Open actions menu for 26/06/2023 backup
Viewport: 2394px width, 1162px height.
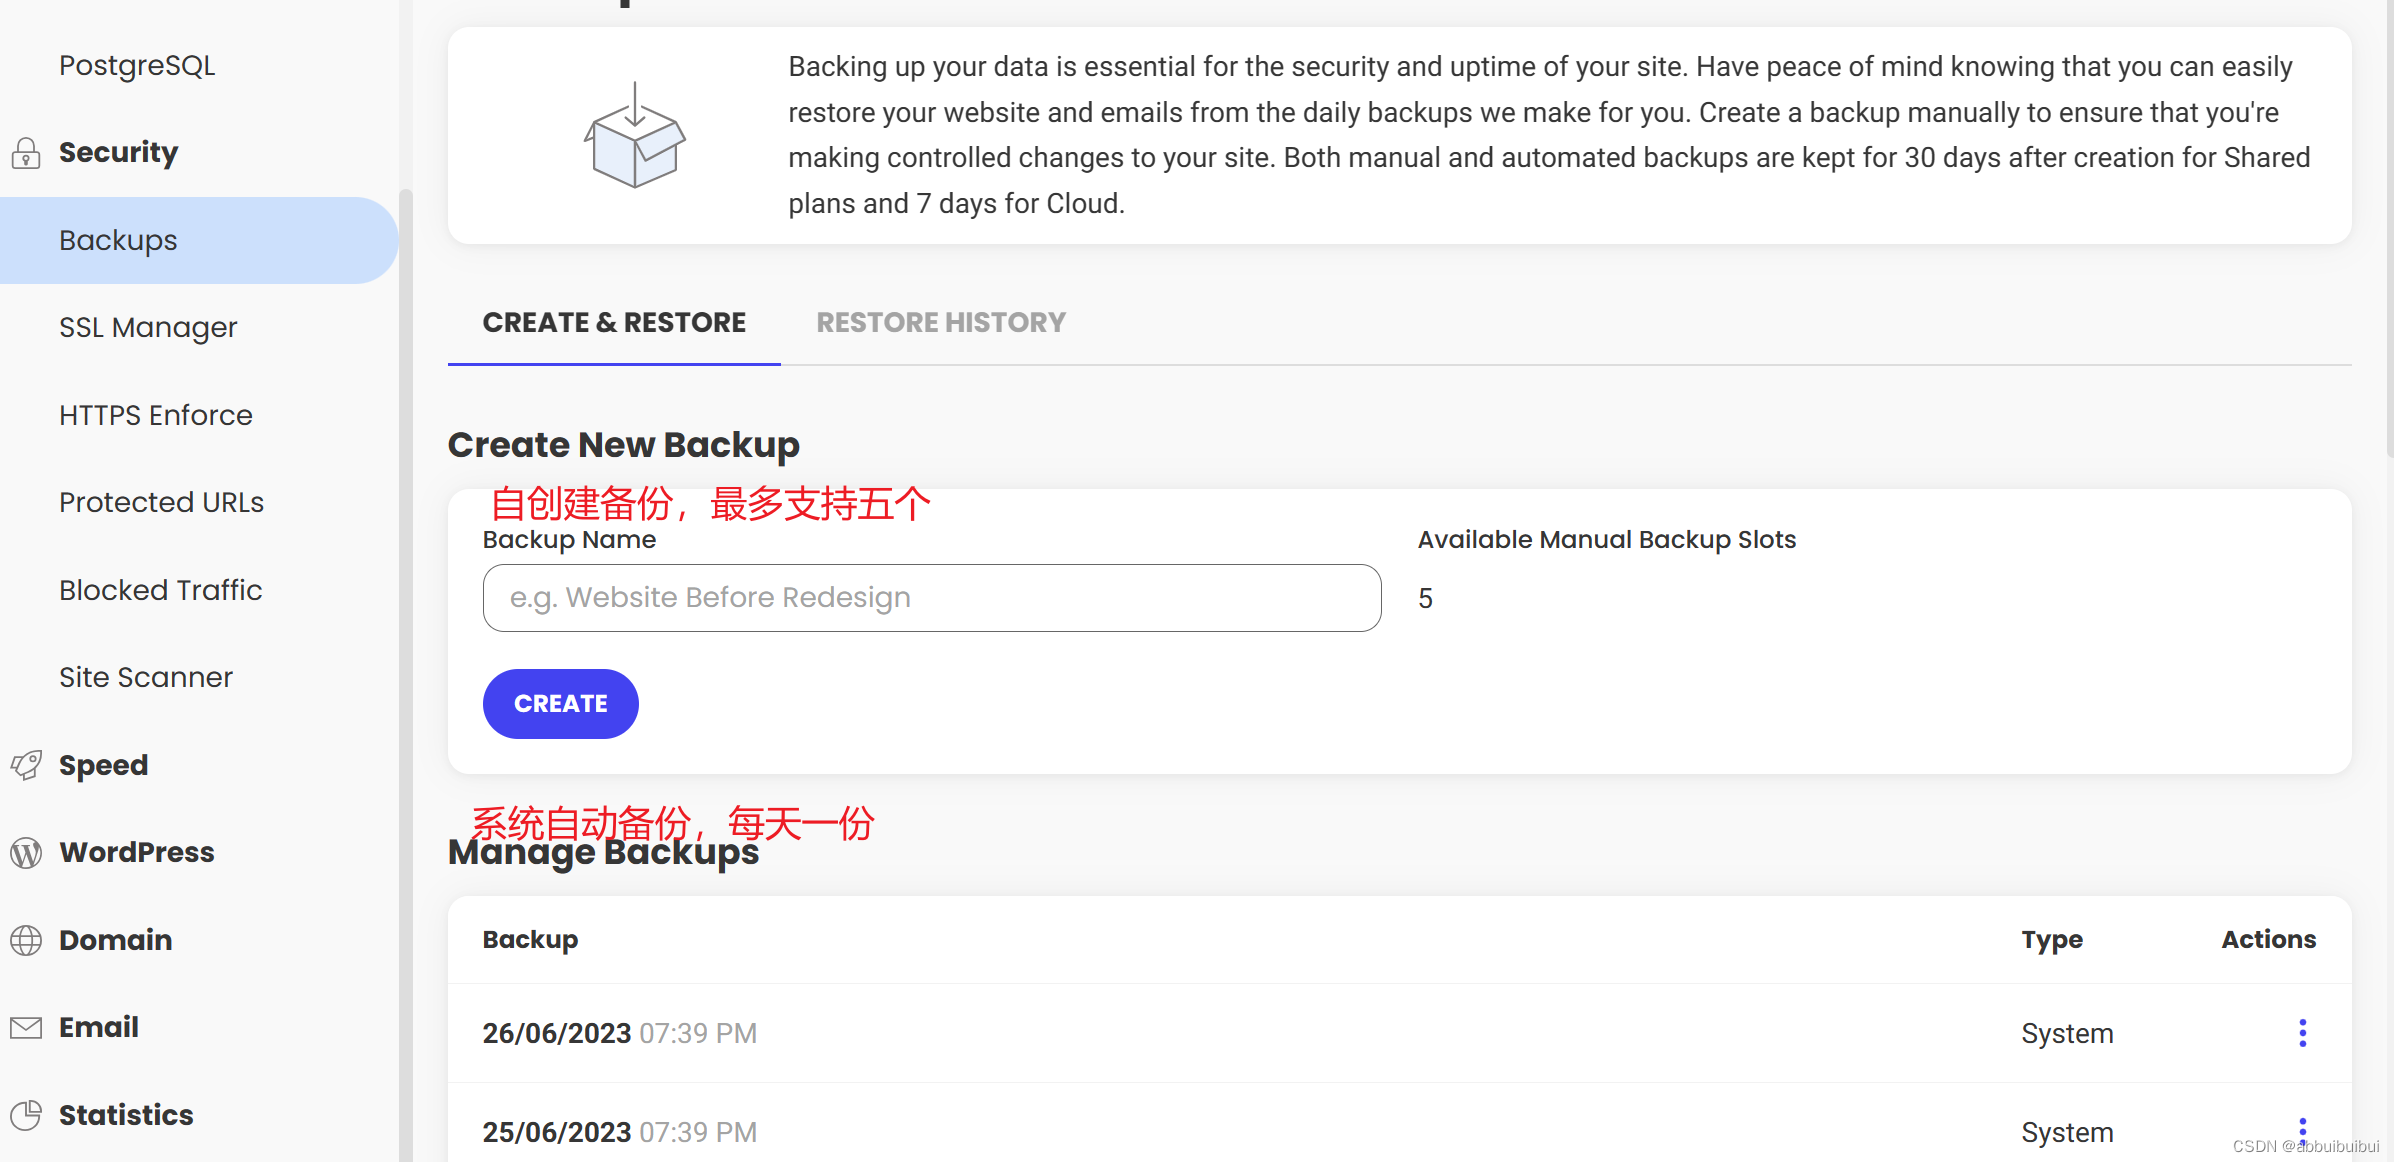click(2302, 1033)
